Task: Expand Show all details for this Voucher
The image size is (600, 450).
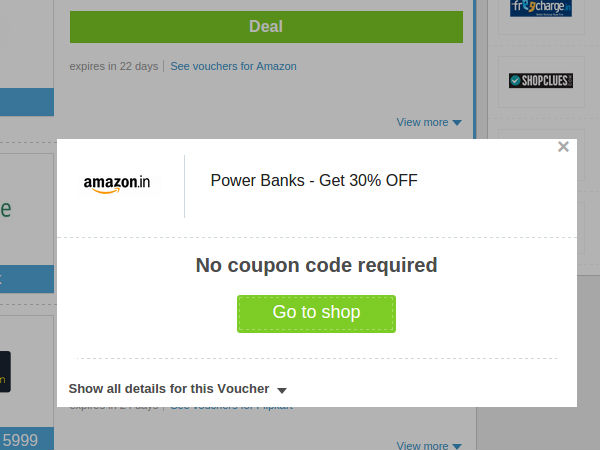Action: coord(169,389)
